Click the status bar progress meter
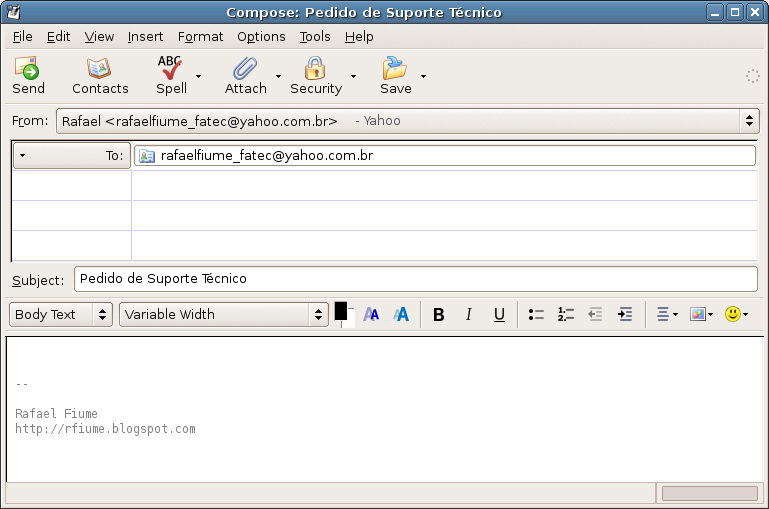Image resolution: width=769 pixels, height=509 pixels. pyautogui.click(x=710, y=493)
